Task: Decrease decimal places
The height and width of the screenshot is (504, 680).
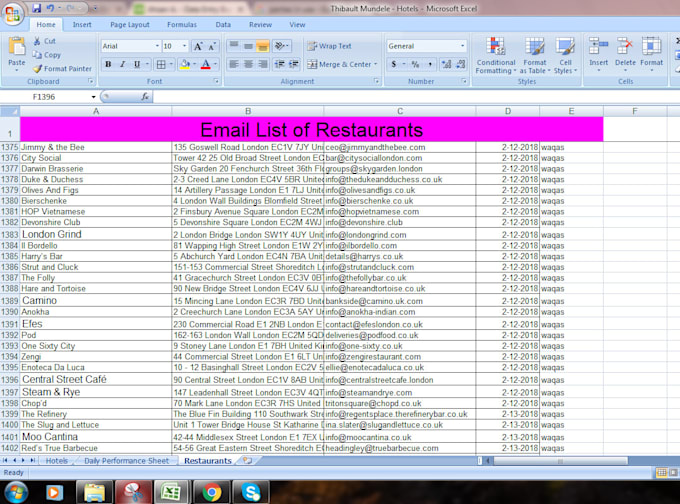Action: [461, 64]
